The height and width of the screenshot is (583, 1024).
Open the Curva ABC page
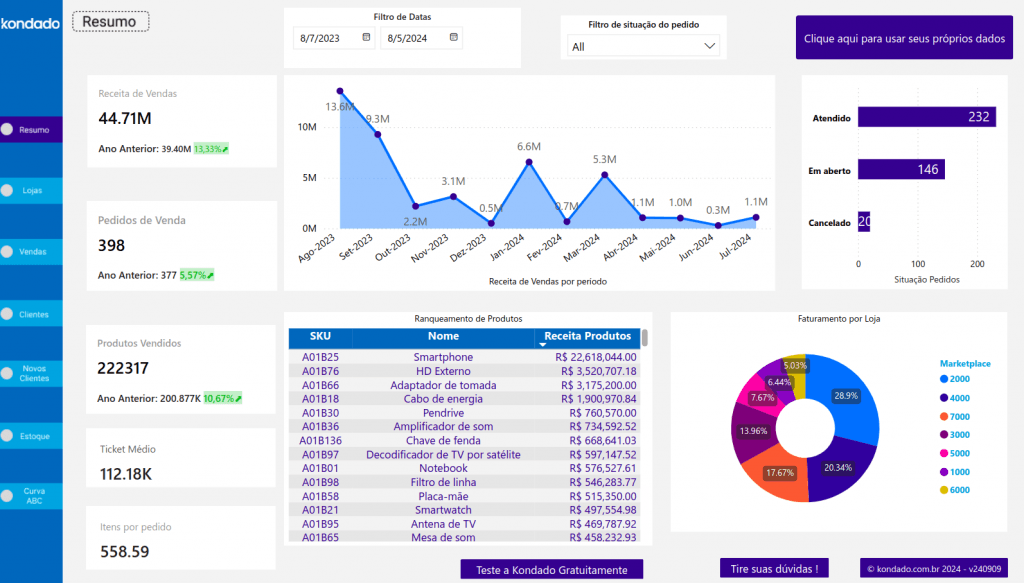coord(34,497)
